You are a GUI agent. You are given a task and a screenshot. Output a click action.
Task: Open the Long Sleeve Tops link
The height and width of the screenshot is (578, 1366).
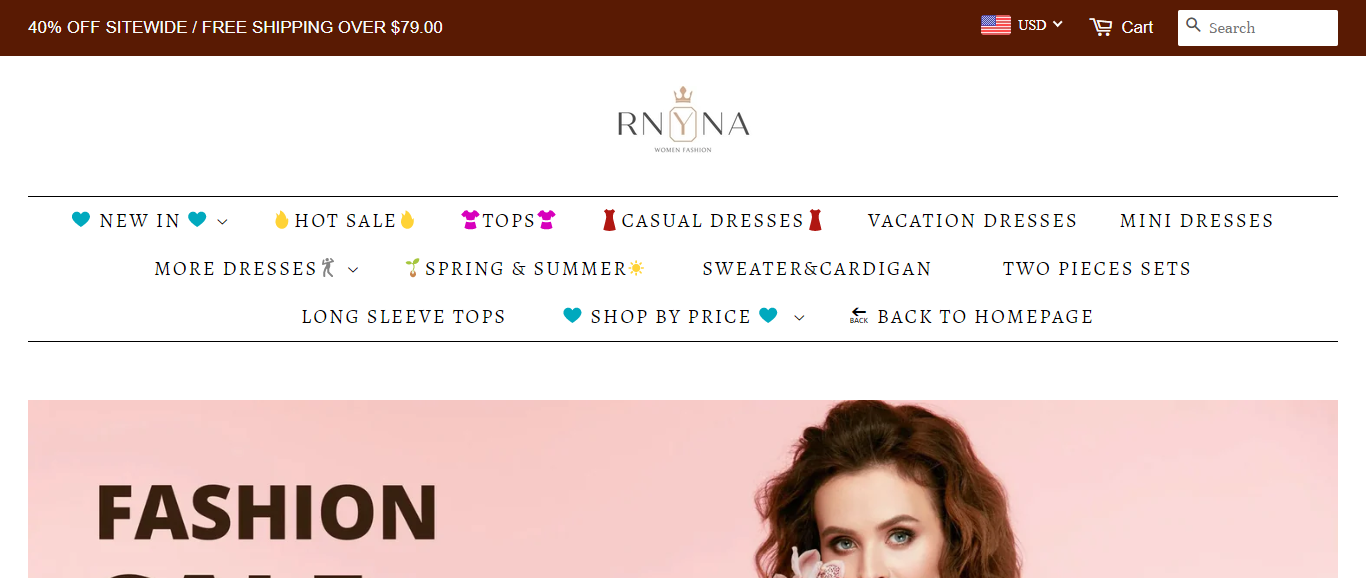click(404, 317)
